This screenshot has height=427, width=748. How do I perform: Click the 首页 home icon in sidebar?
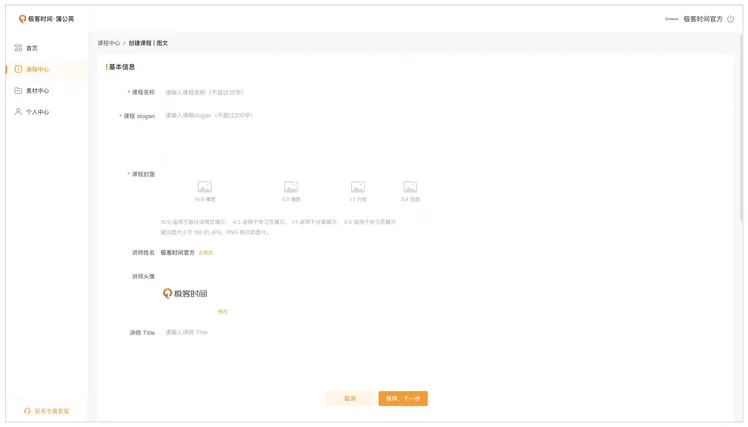(x=18, y=48)
